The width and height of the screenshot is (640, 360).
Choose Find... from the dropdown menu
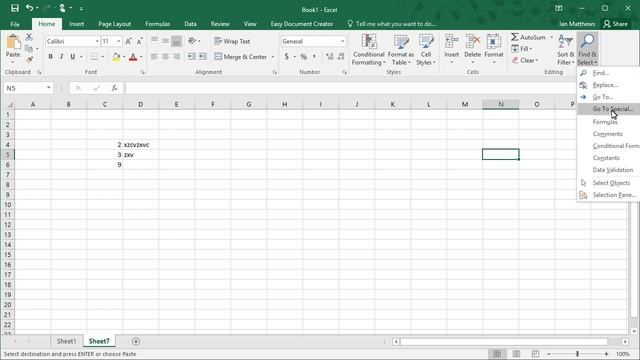click(x=609, y=73)
